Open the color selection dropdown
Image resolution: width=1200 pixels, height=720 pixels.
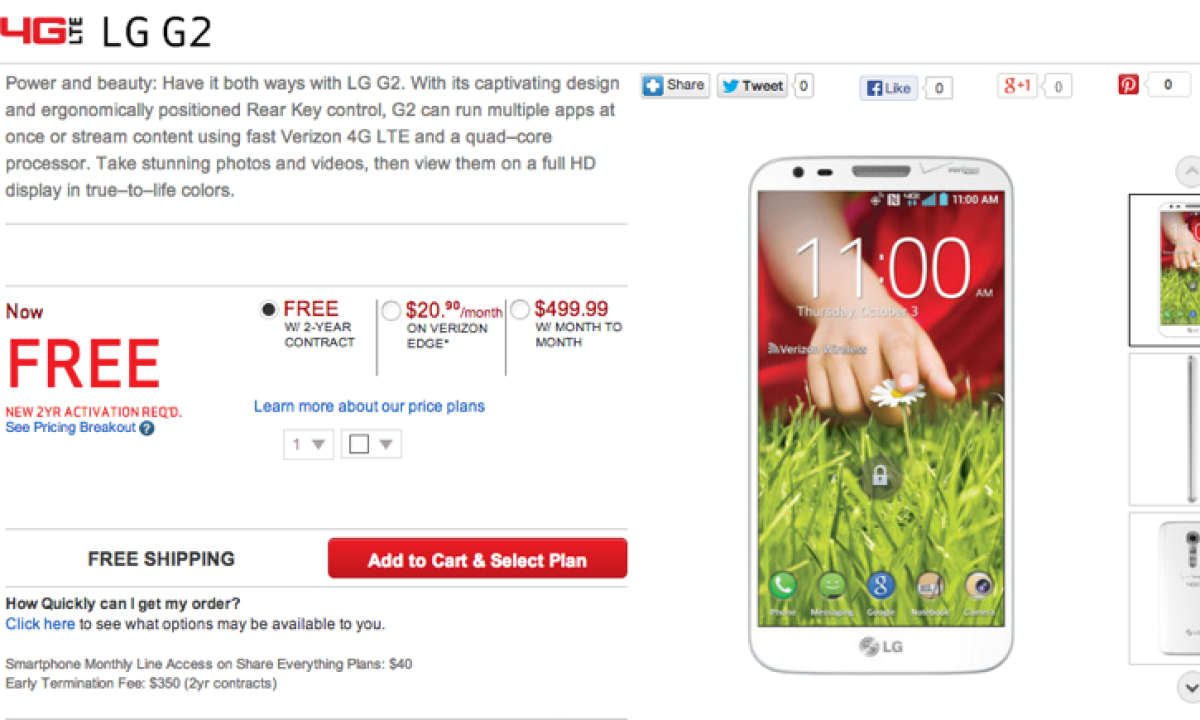371,444
